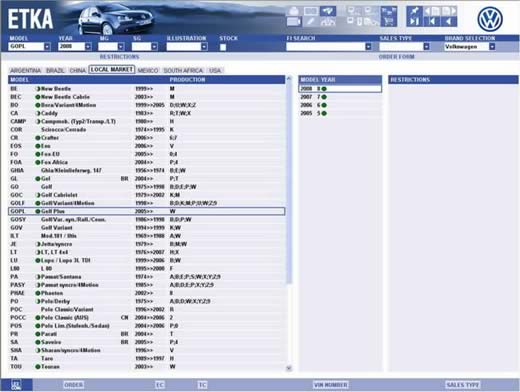Click the ORDER button in bottom bar
This screenshot has height=392, width=520.
click(73, 385)
